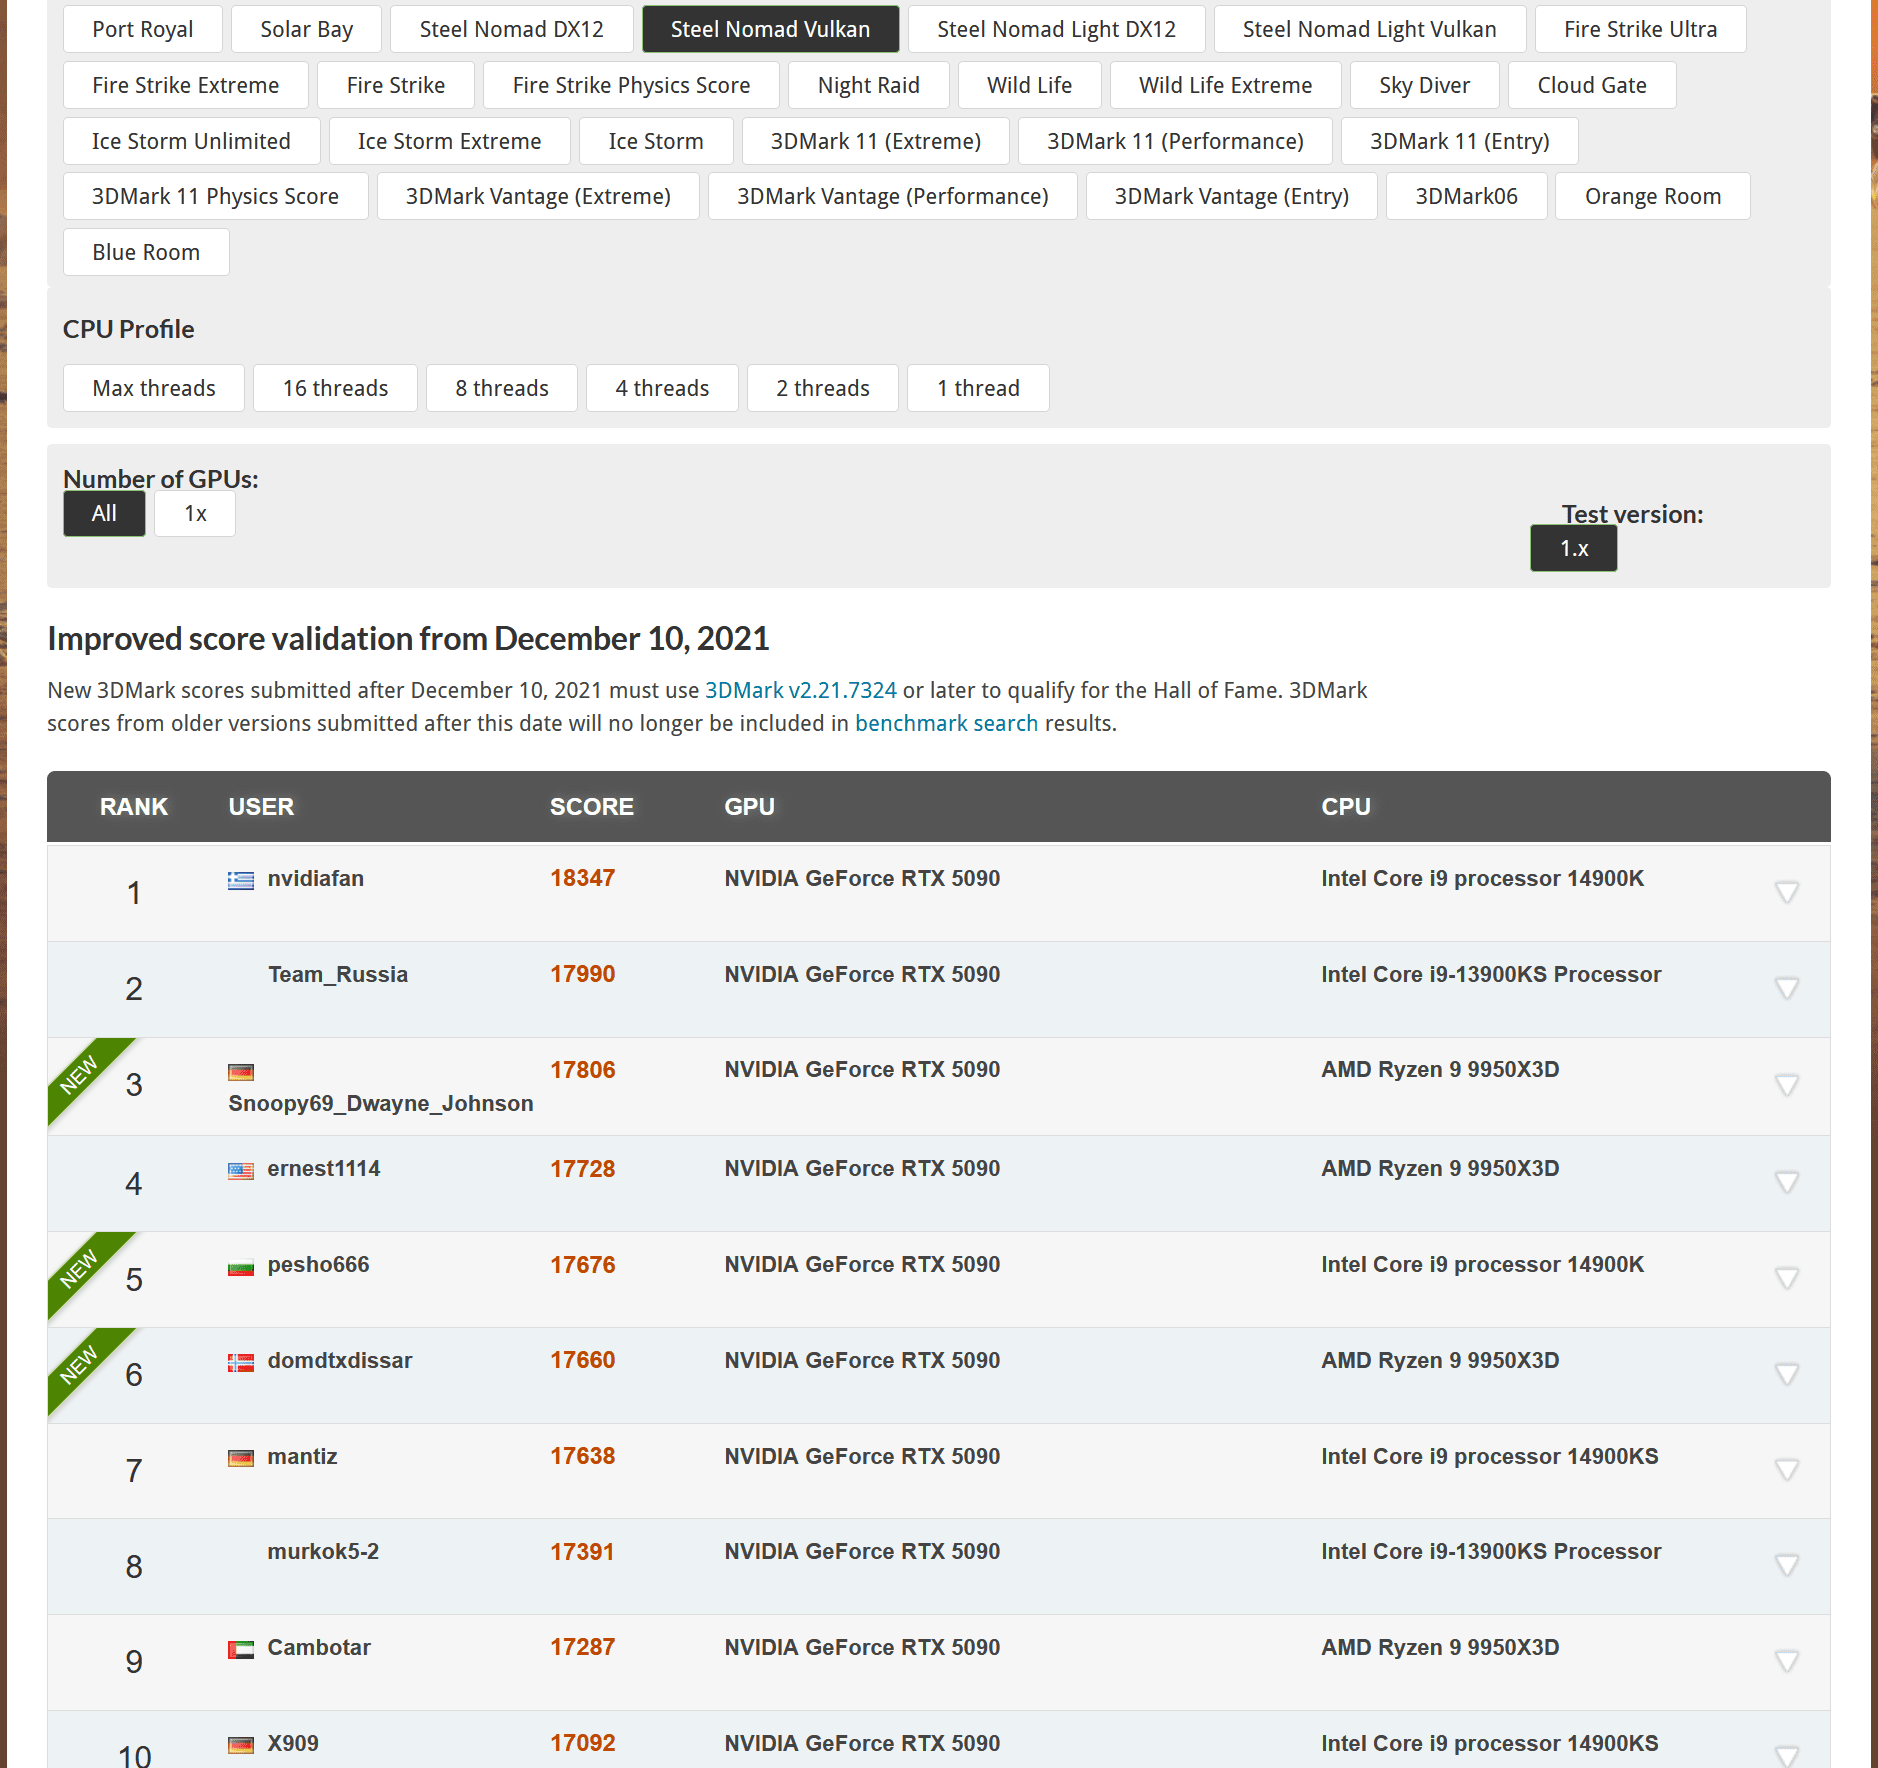
Task: Click the SCORE column header
Action: [592, 807]
